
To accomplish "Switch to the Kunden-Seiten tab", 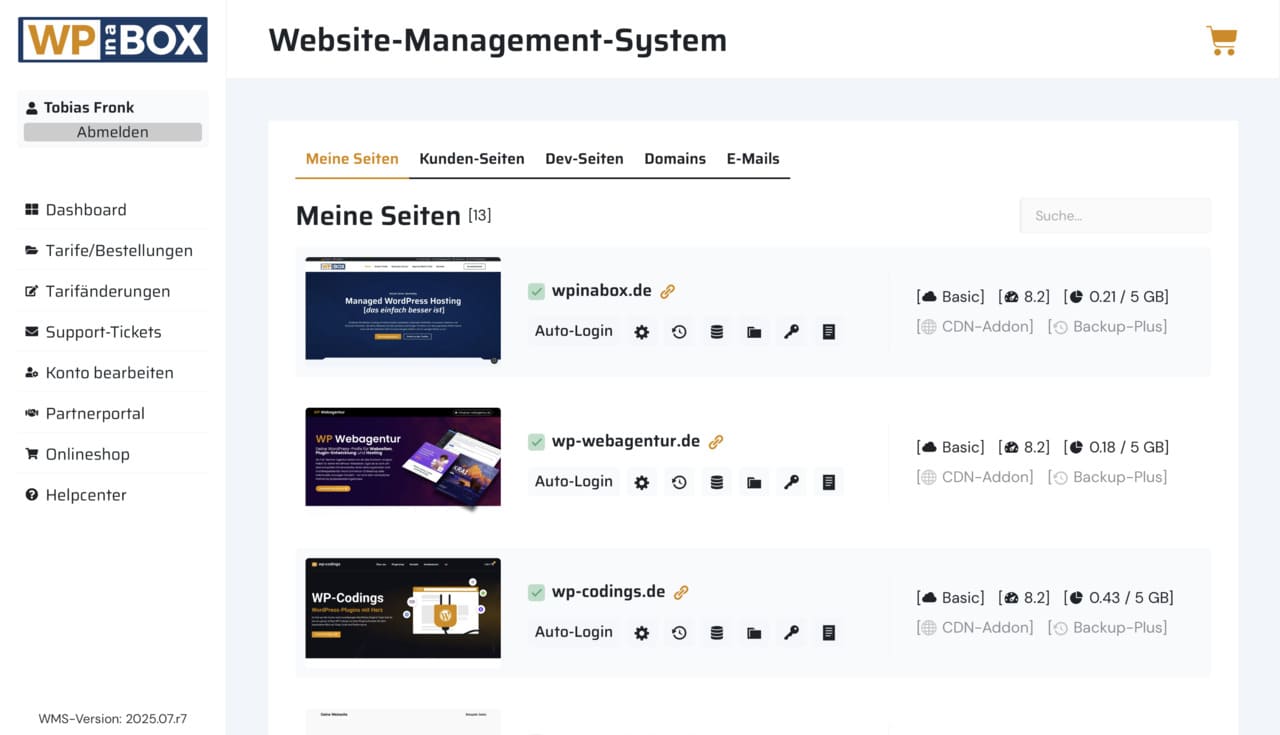I will point(472,158).
